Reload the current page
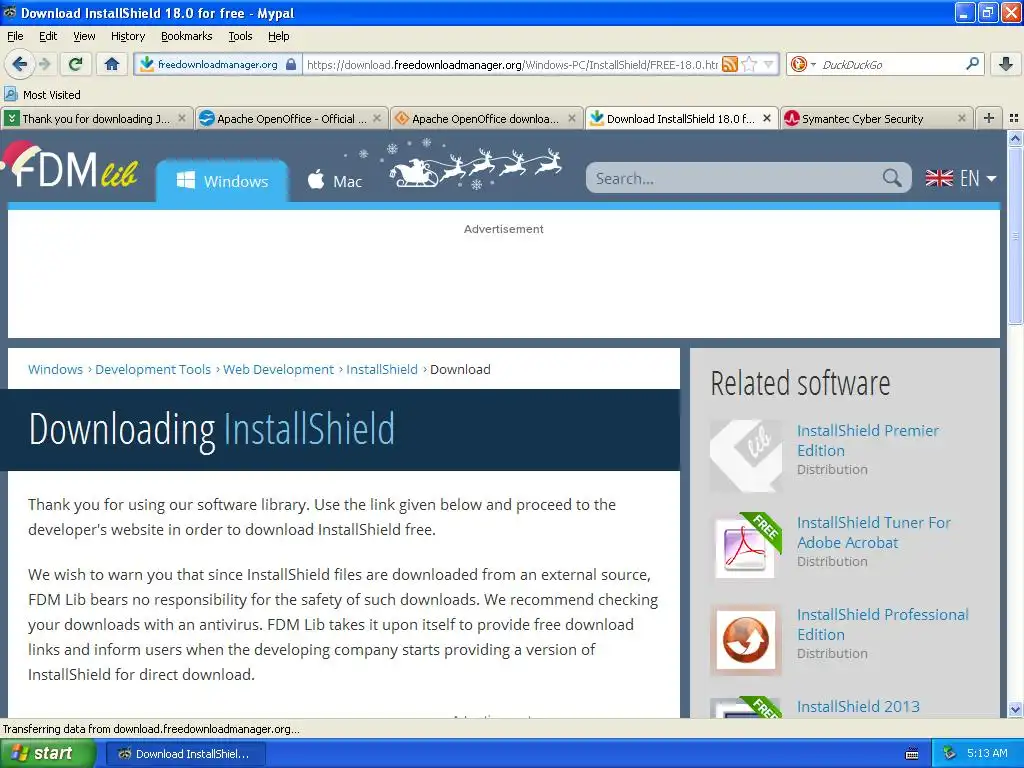This screenshot has width=1024, height=768. coord(76,64)
